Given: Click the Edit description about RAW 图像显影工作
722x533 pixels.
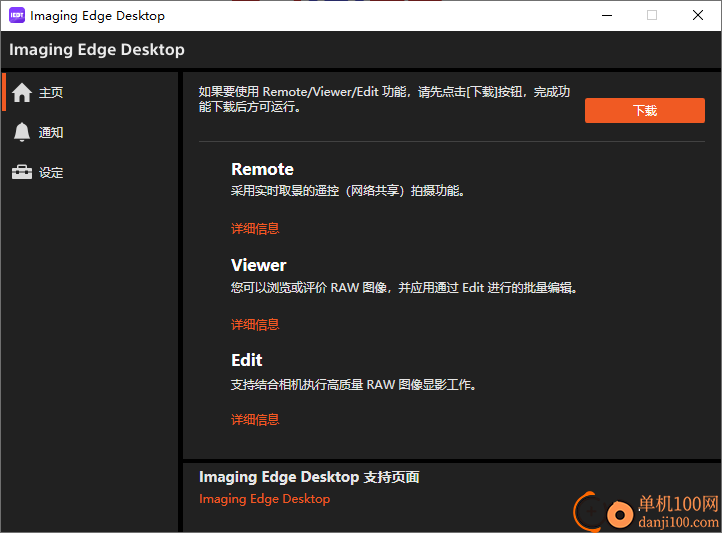Looking at the screenshot, I should [354, 384].
